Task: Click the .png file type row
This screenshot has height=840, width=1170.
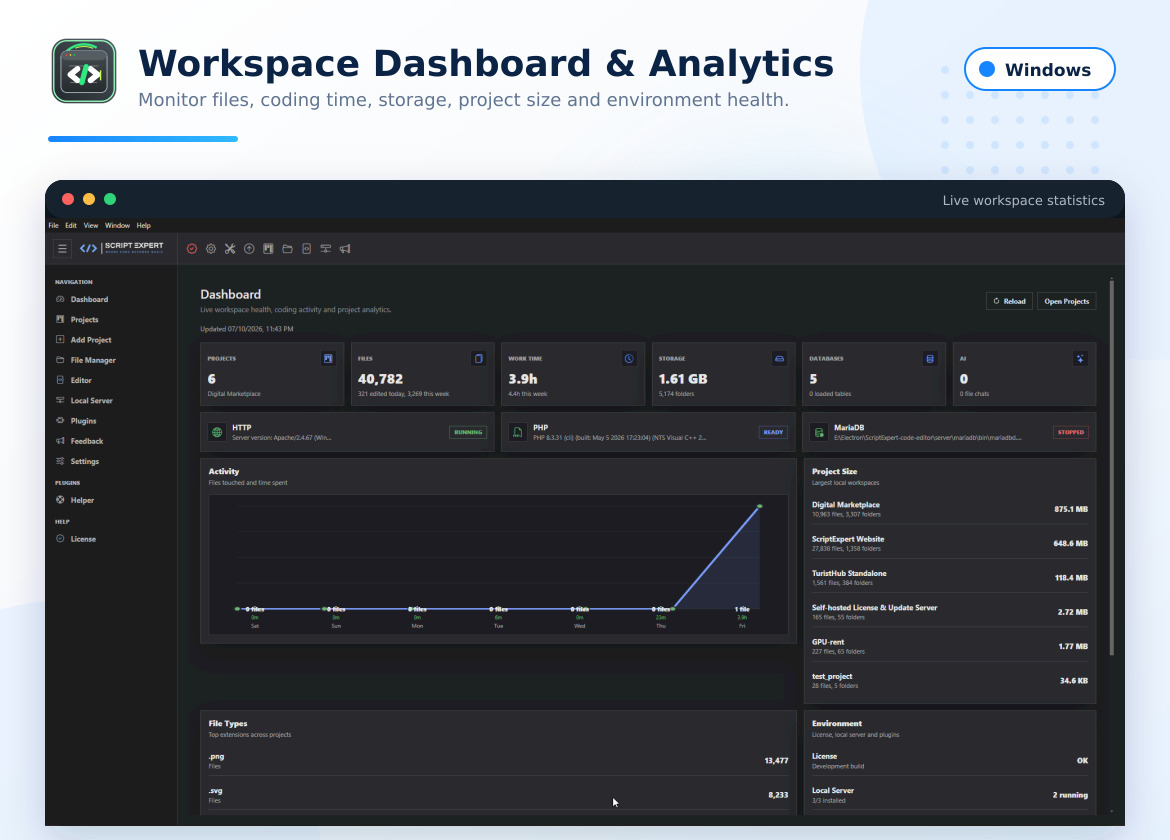Action: (x=498, y=761)
